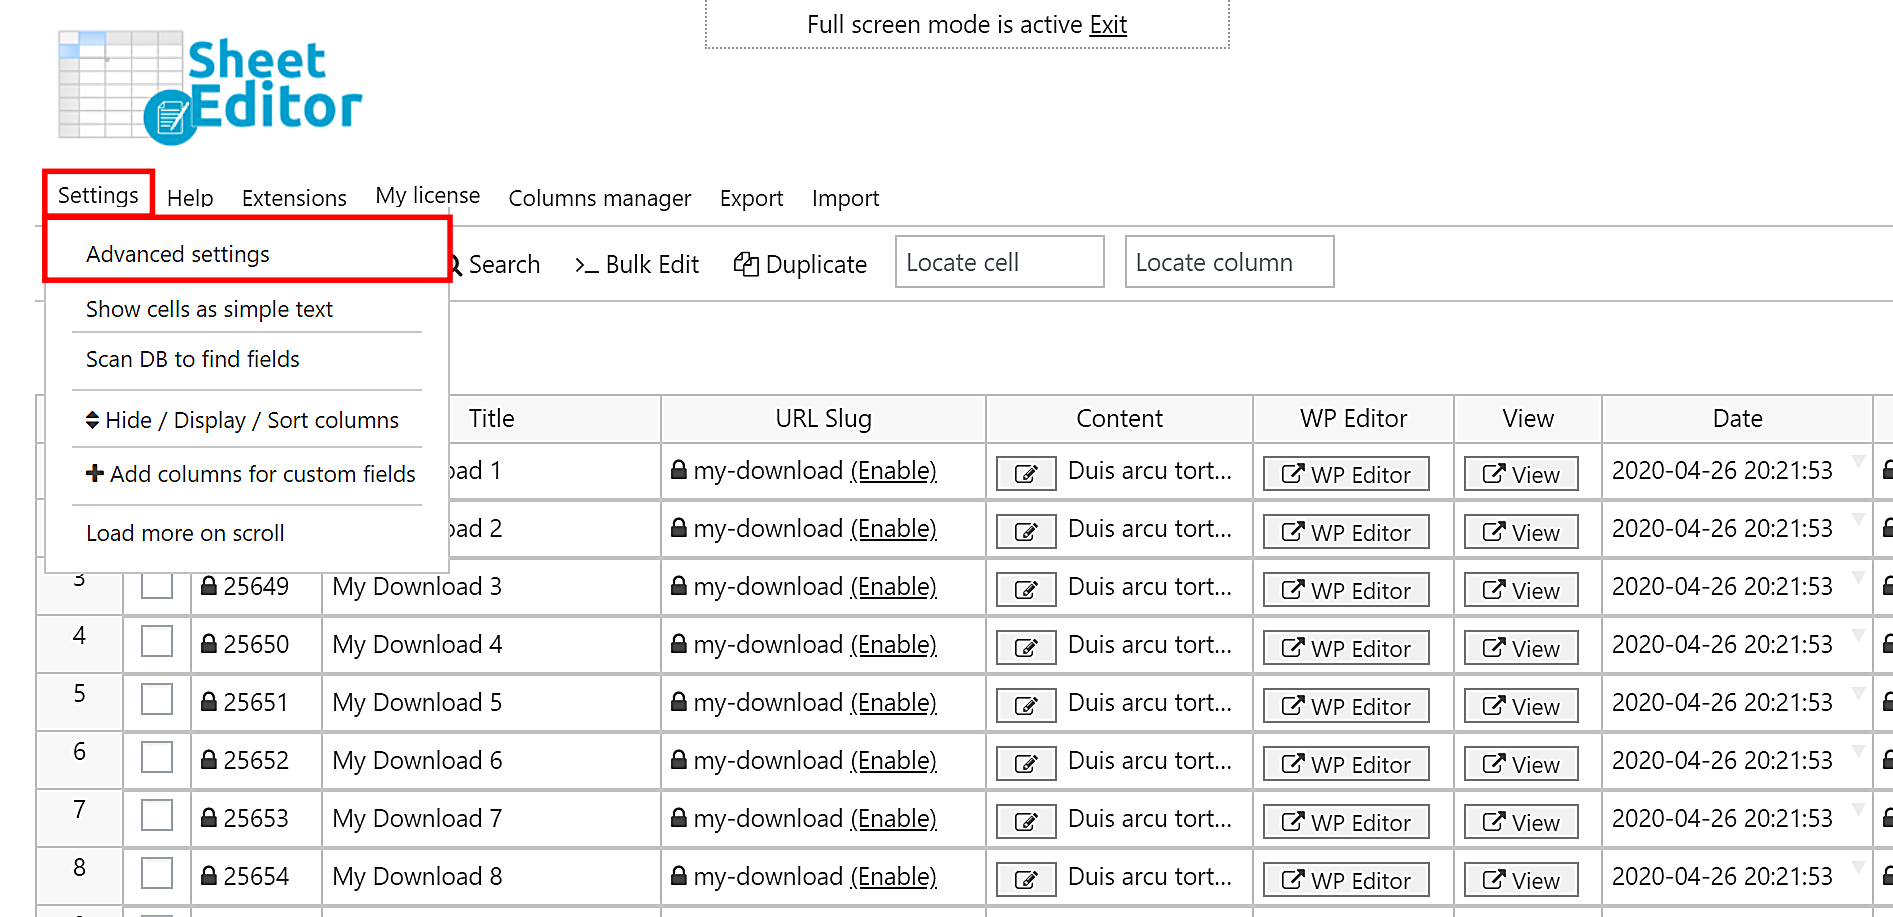Open the date dropdown arrow for My Download 3
Image resolution: width=1893 pixels, height=917 pixels.
tap(1858, 578)
